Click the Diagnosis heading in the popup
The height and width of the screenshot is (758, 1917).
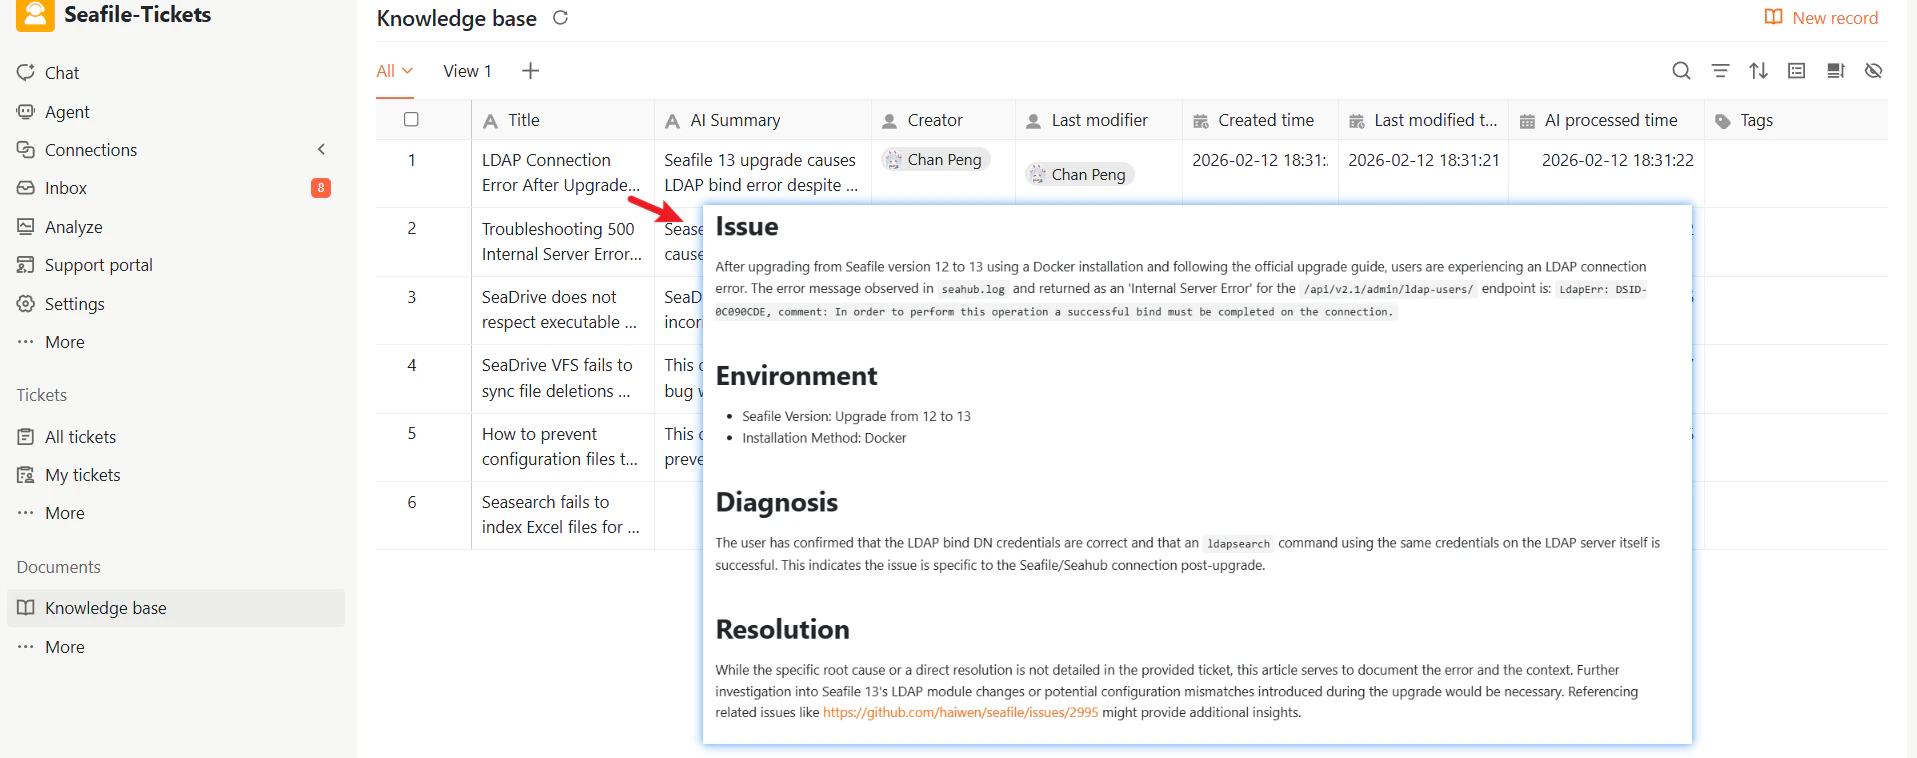pos(777,502)
